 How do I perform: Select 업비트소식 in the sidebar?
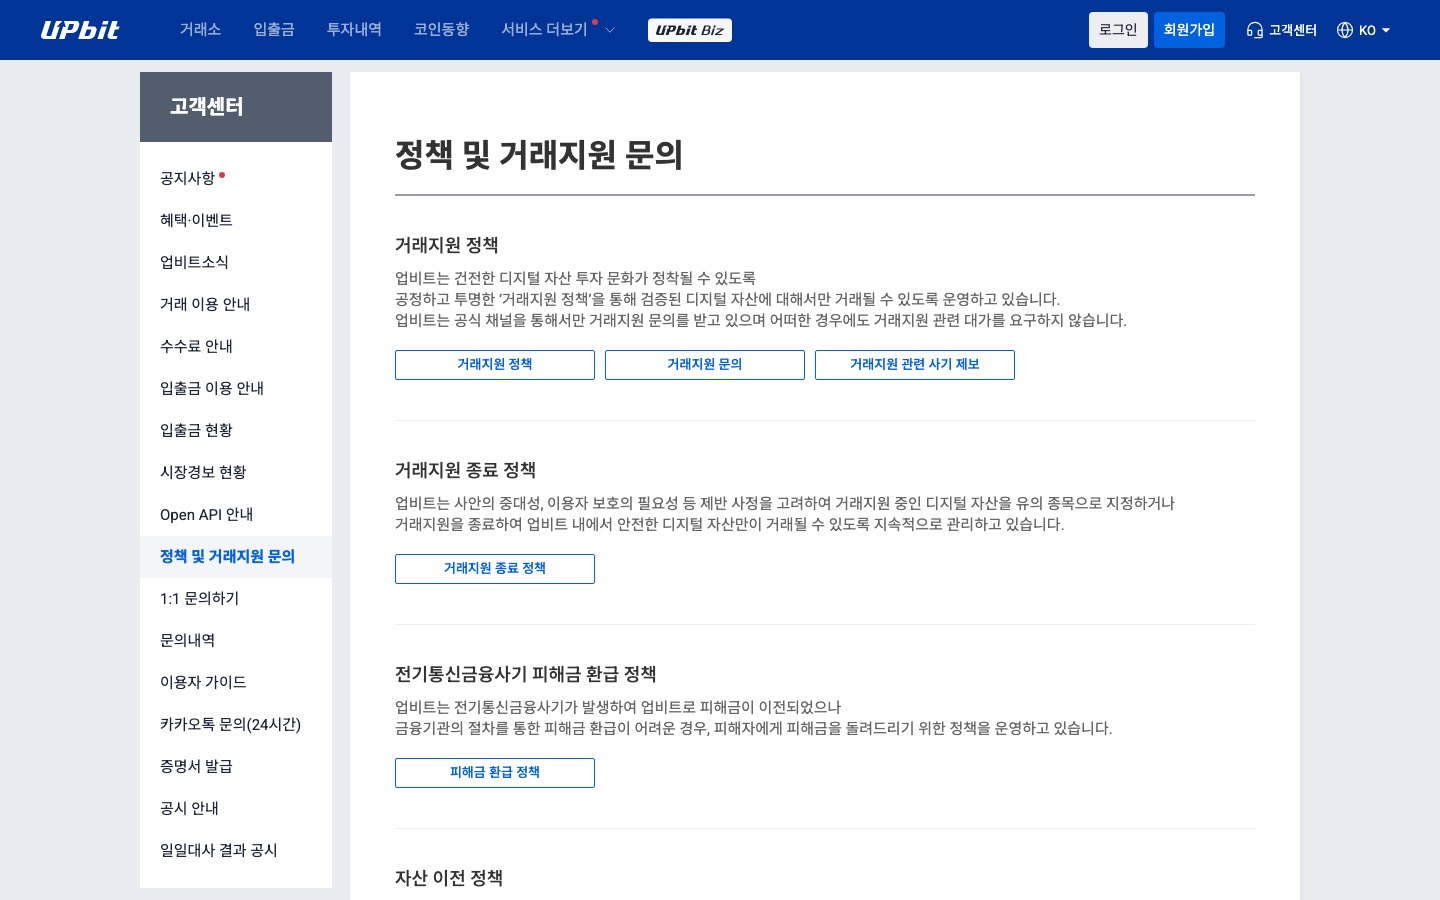pyautogui.click(x=236, y=262)
